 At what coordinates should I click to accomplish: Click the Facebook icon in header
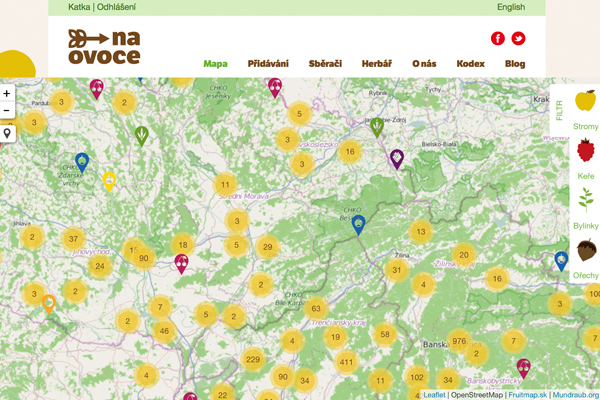click(498, 39)
